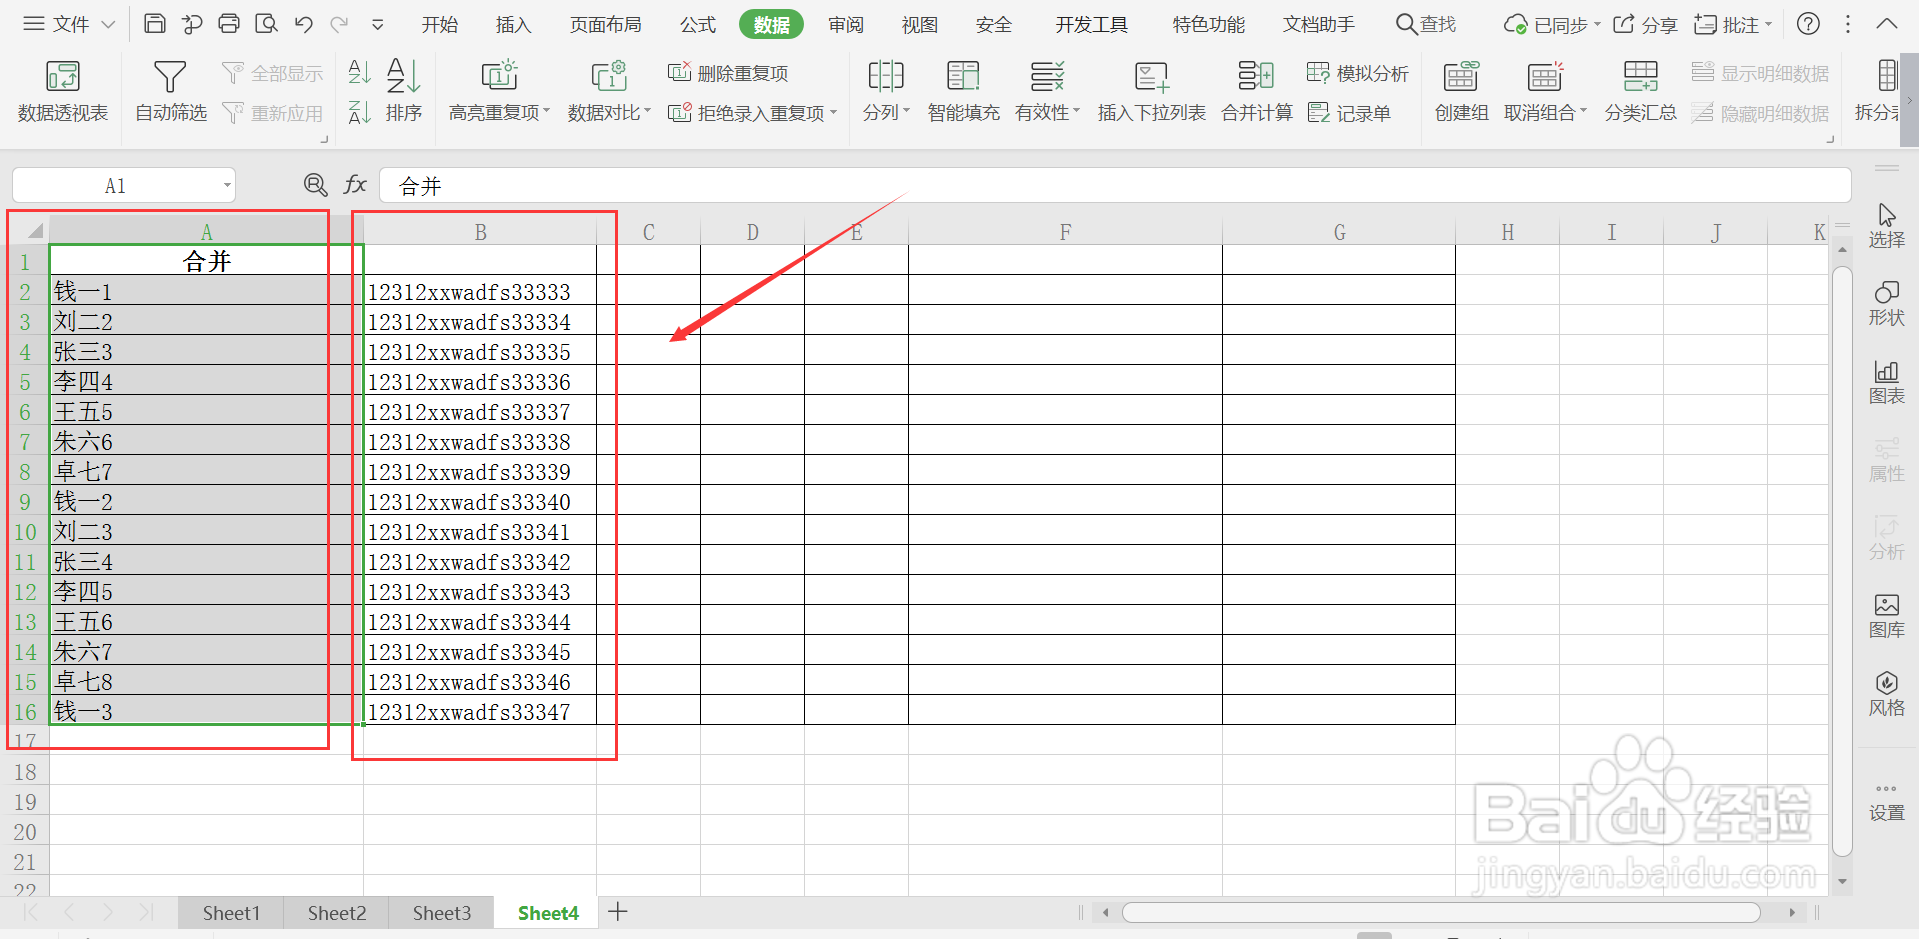Viewport: 1919px width, 939px height.
Task: Open 记录单 record form
Action: click(x=1349, y=113)
